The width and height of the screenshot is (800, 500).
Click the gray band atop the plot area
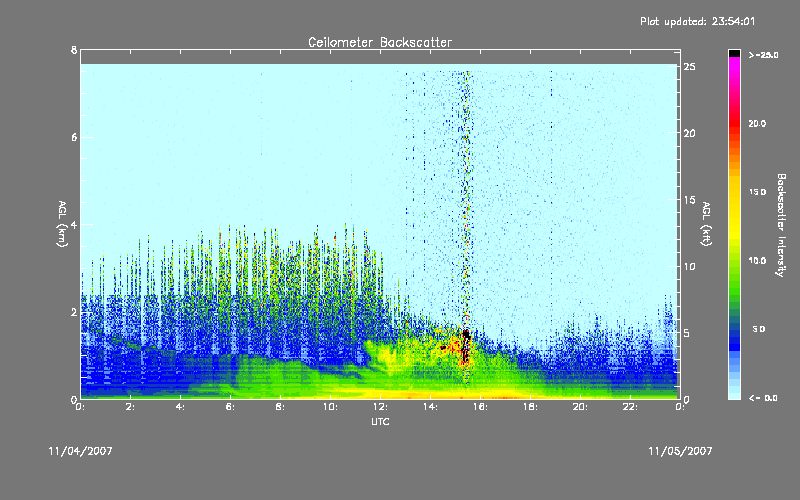tap(380, 57)
